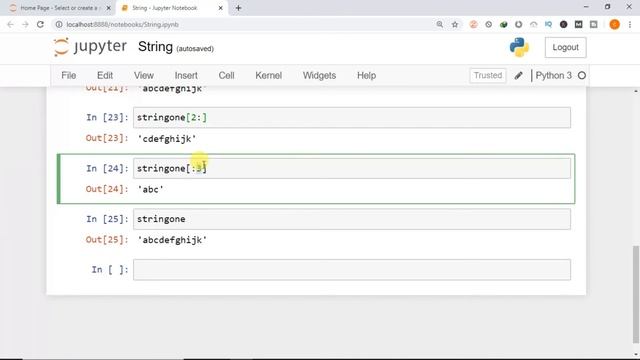Open the Cell menu
The height and width of the screenshot is (360, 640).
click(x=226, y=76)
